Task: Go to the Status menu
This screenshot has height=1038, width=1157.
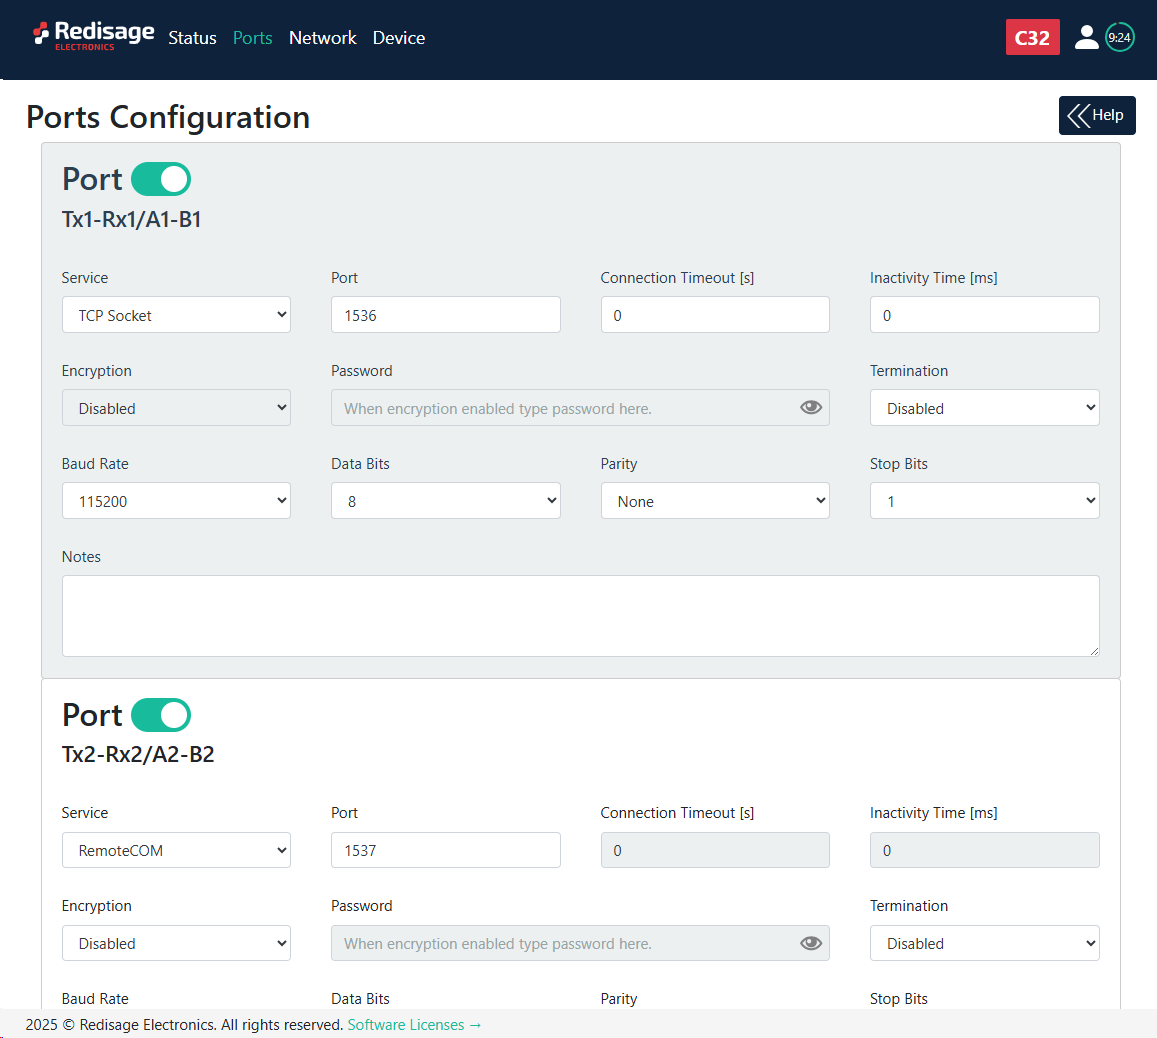Action: click(192, 38)
